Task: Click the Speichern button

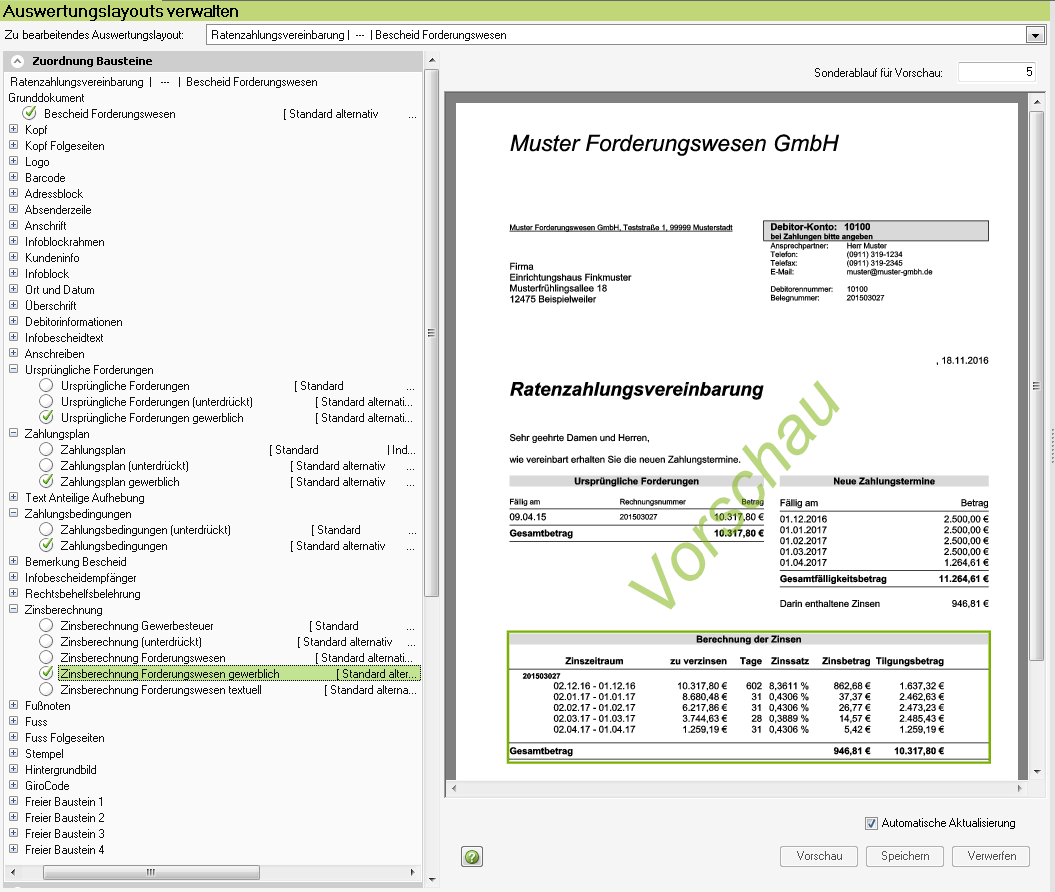Action: pyautogui.click(x=905, y=856)
